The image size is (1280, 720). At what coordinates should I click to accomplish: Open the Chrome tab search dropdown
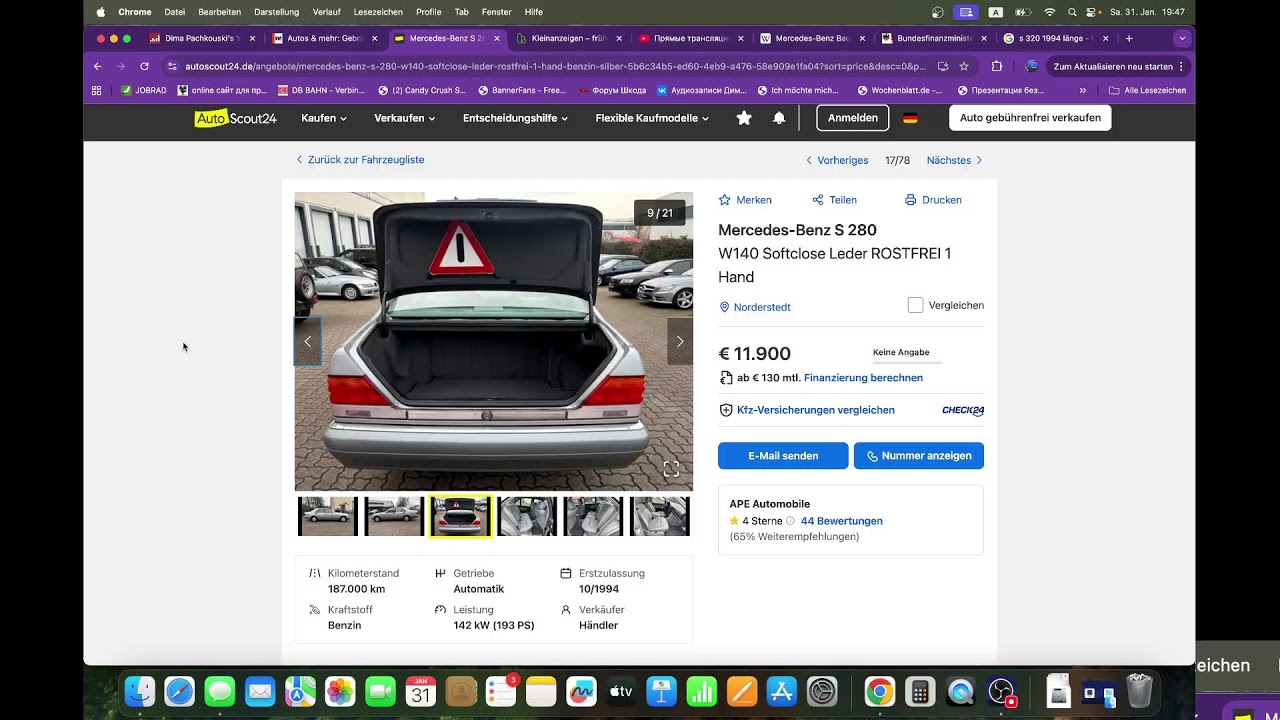(1182, 39)
